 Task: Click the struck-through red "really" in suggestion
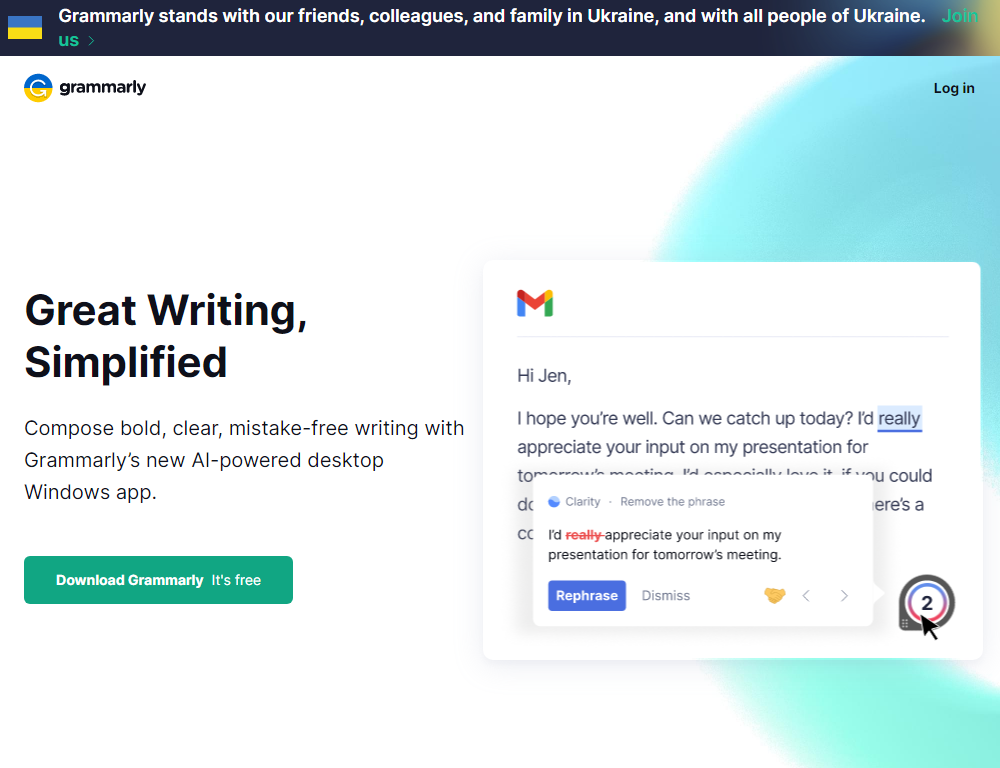click(584, 535)
